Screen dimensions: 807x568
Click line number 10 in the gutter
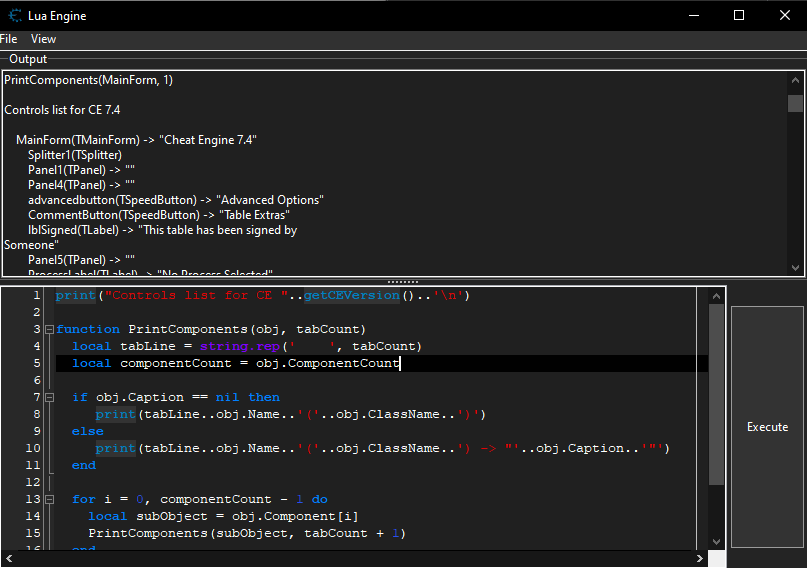point(35,448)
